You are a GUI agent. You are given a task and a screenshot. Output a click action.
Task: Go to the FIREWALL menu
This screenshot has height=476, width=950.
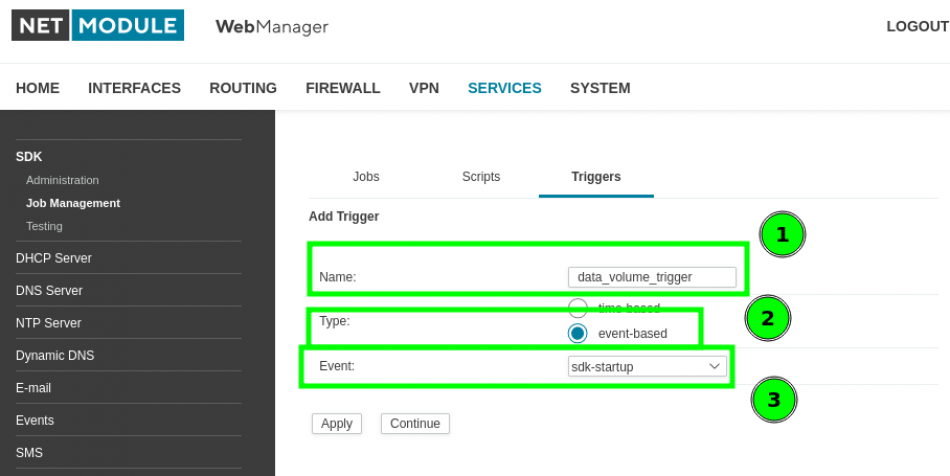[343, 88]
